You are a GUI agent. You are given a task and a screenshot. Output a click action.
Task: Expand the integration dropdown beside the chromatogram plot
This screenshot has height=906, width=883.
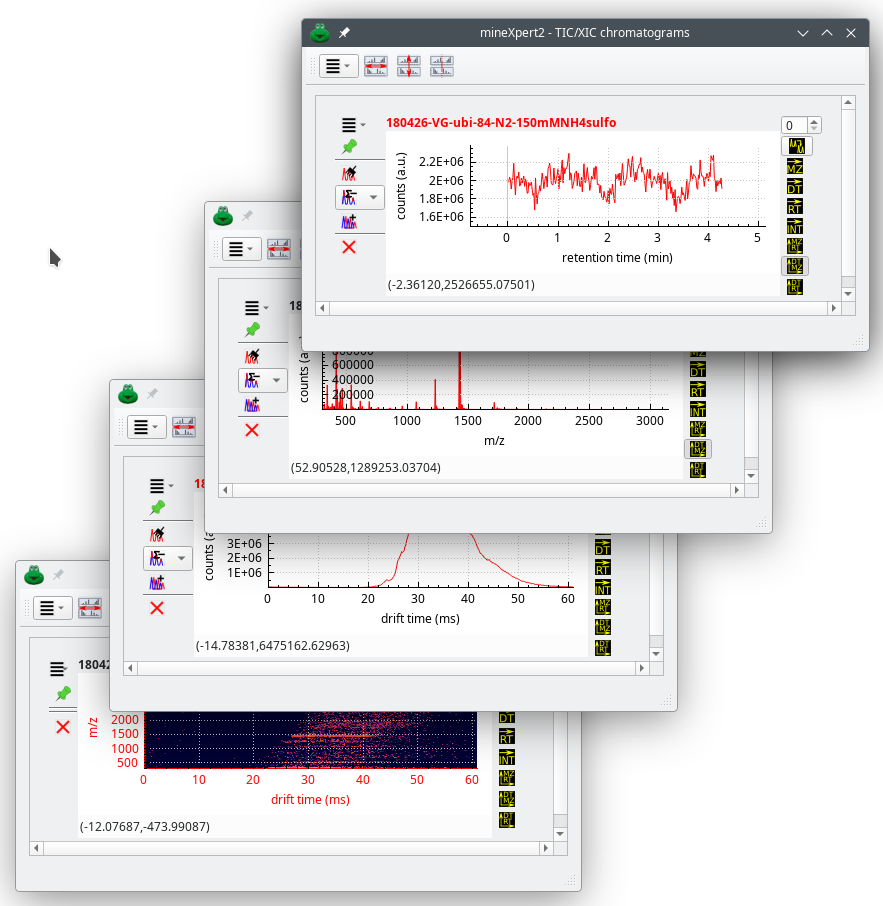coord(374,197)
